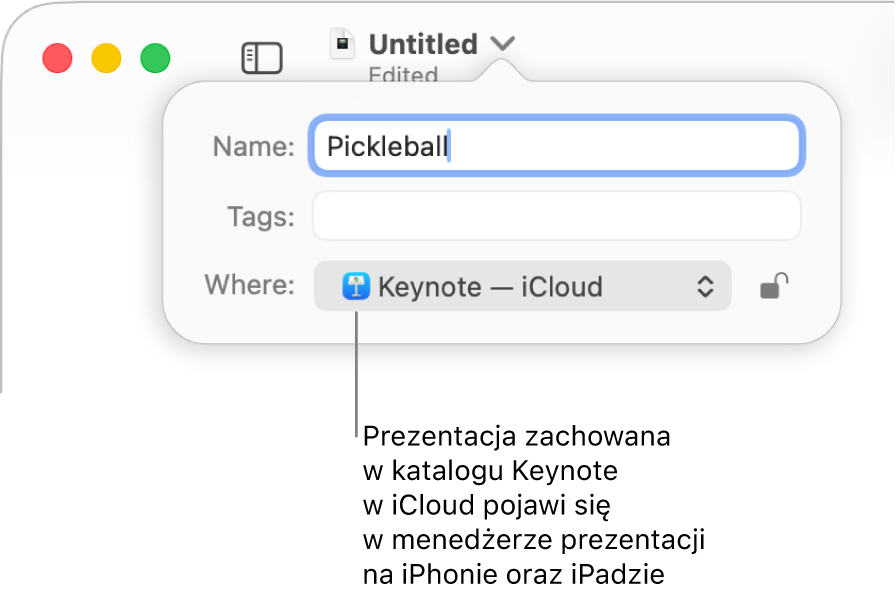896x593 pixels.
Task: Click the Untitled document title
Action: click(x=422, y=43)
